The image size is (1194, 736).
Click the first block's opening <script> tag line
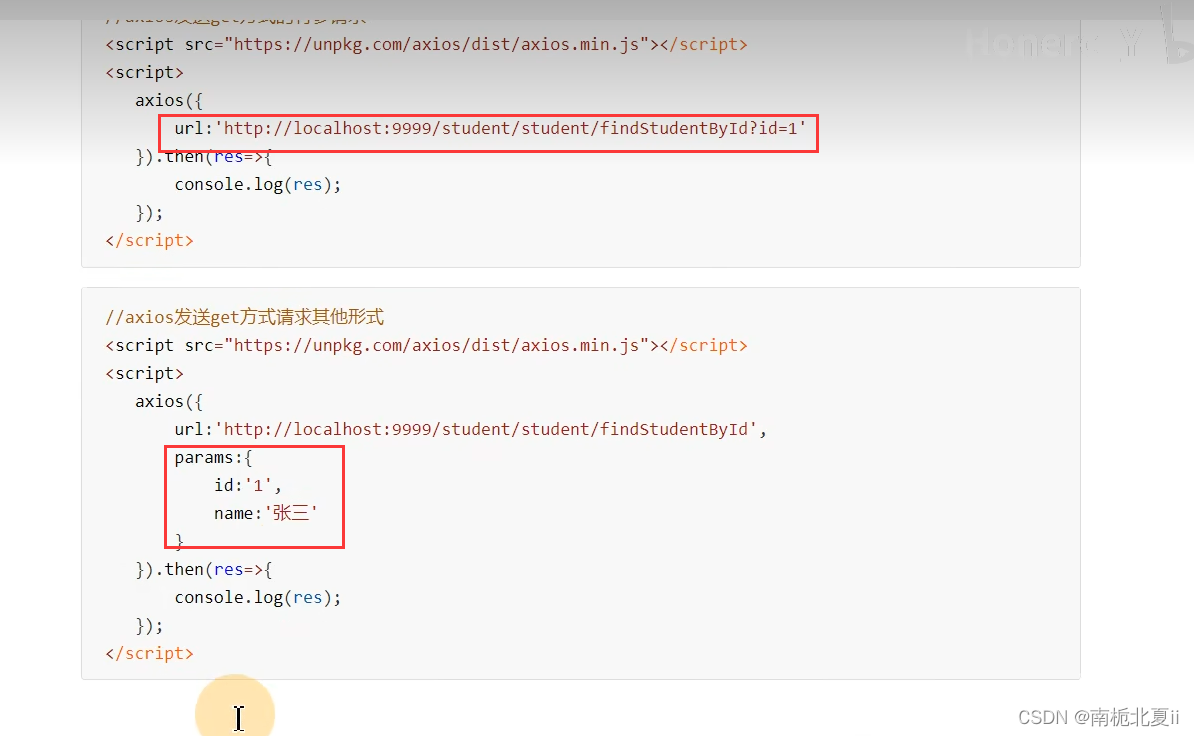tap(145, 72)
